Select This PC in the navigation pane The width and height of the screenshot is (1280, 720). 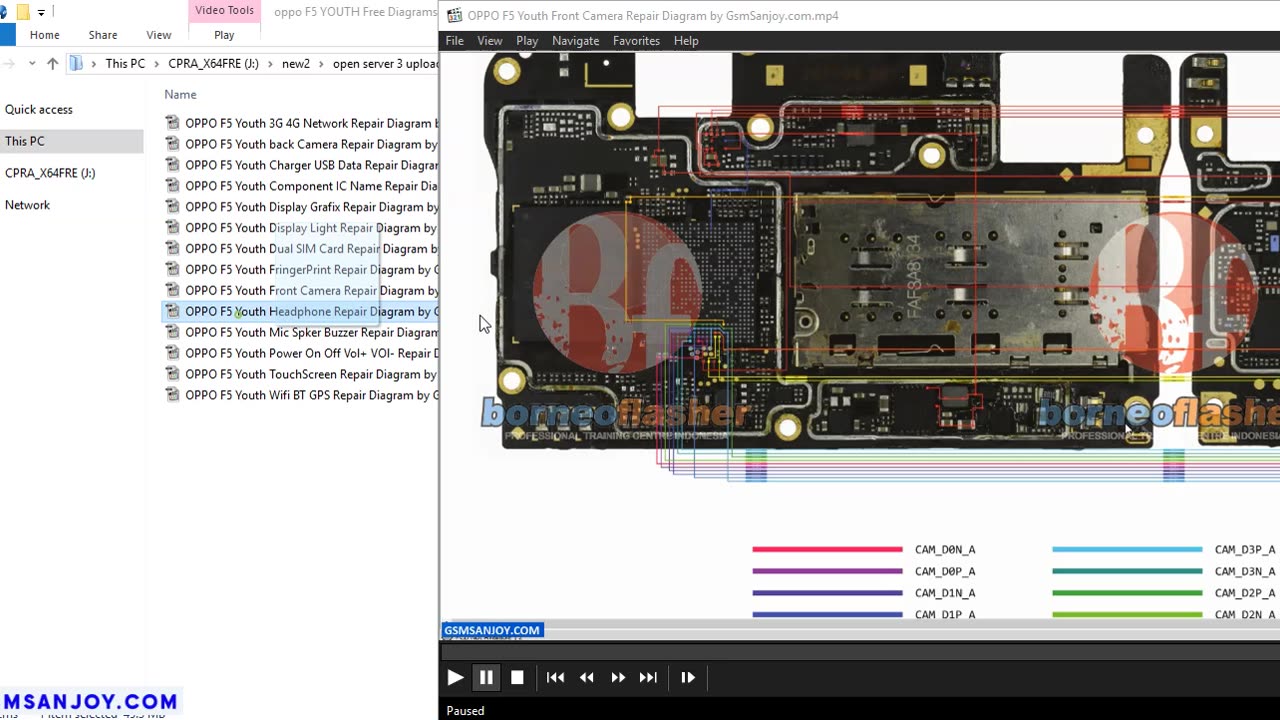click(x=25, y=142)
